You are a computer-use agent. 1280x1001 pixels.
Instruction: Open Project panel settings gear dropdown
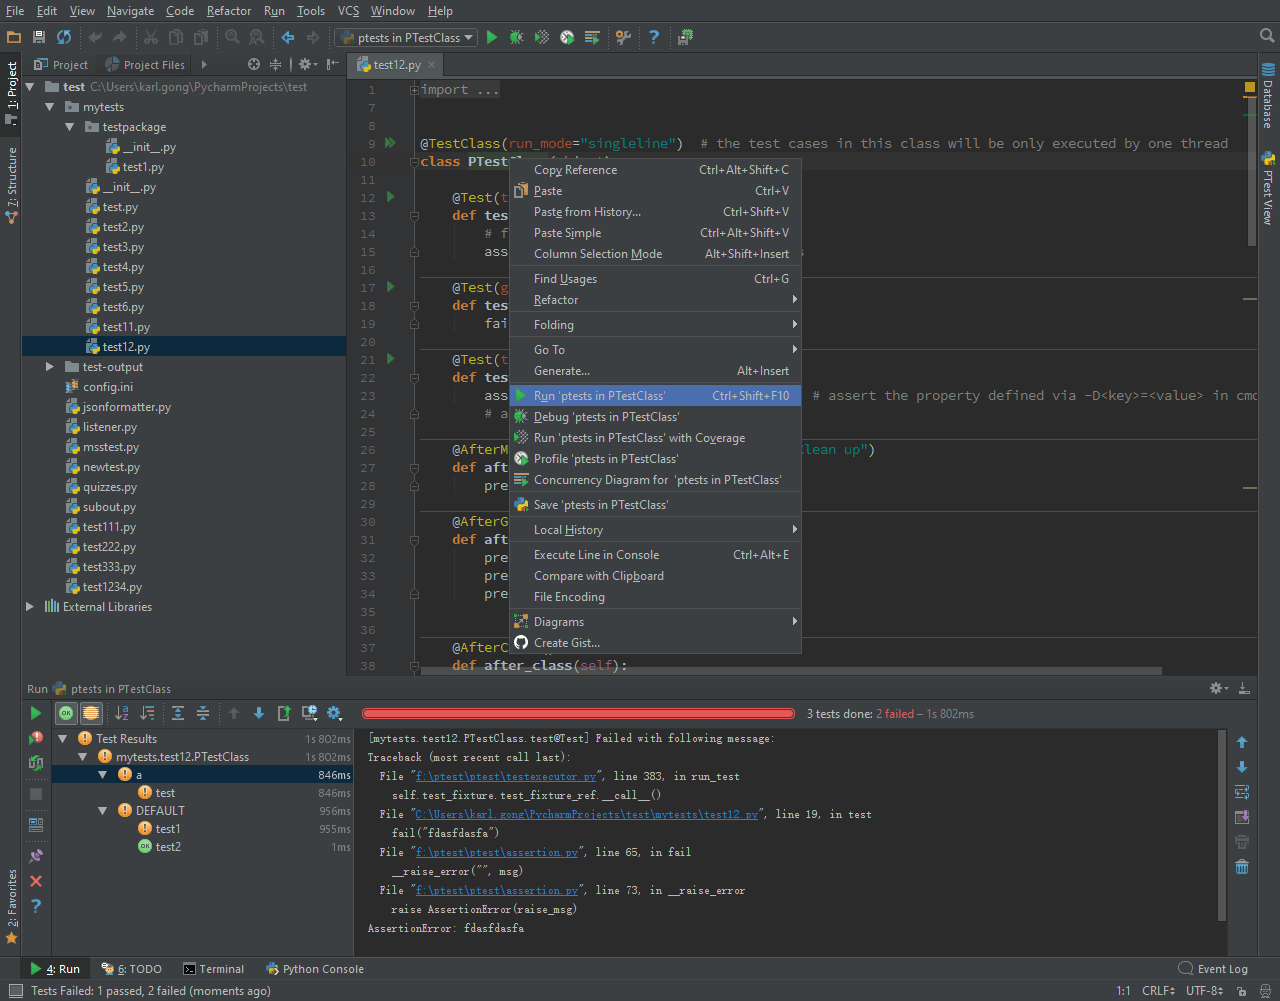[308, 64]
